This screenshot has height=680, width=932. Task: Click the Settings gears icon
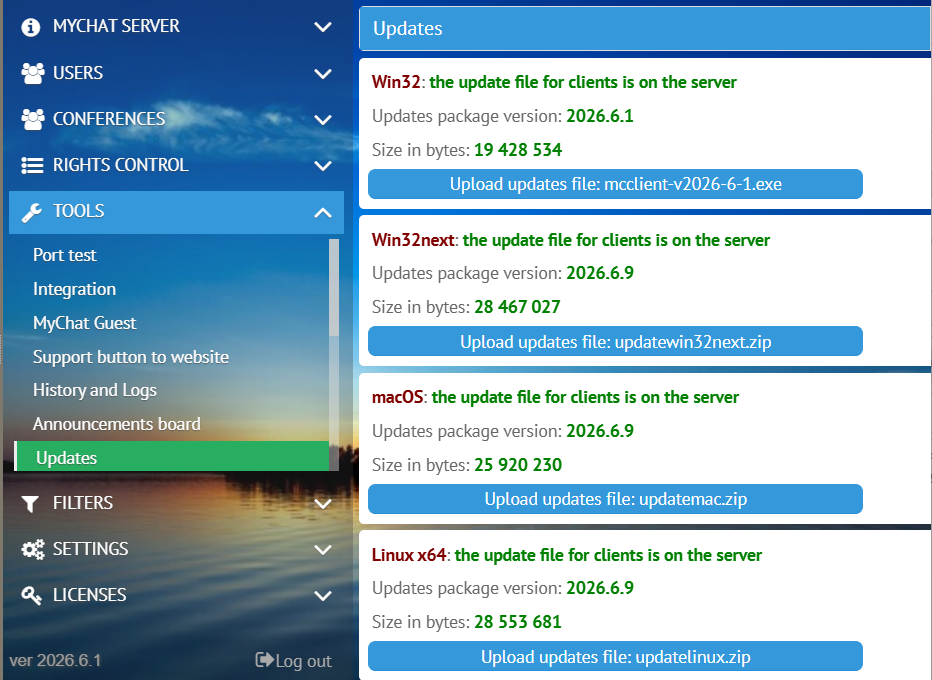coord(33,549)
